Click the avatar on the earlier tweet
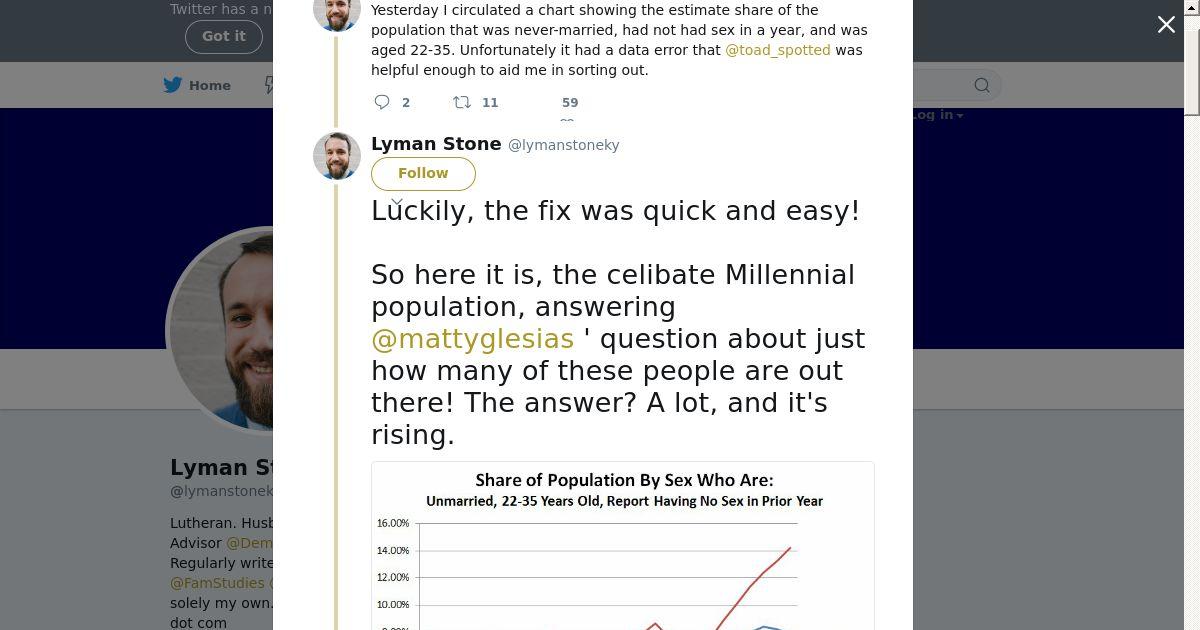Viewport: 1200px width, 630px height. pyautogui.click(x=337, y=14)
